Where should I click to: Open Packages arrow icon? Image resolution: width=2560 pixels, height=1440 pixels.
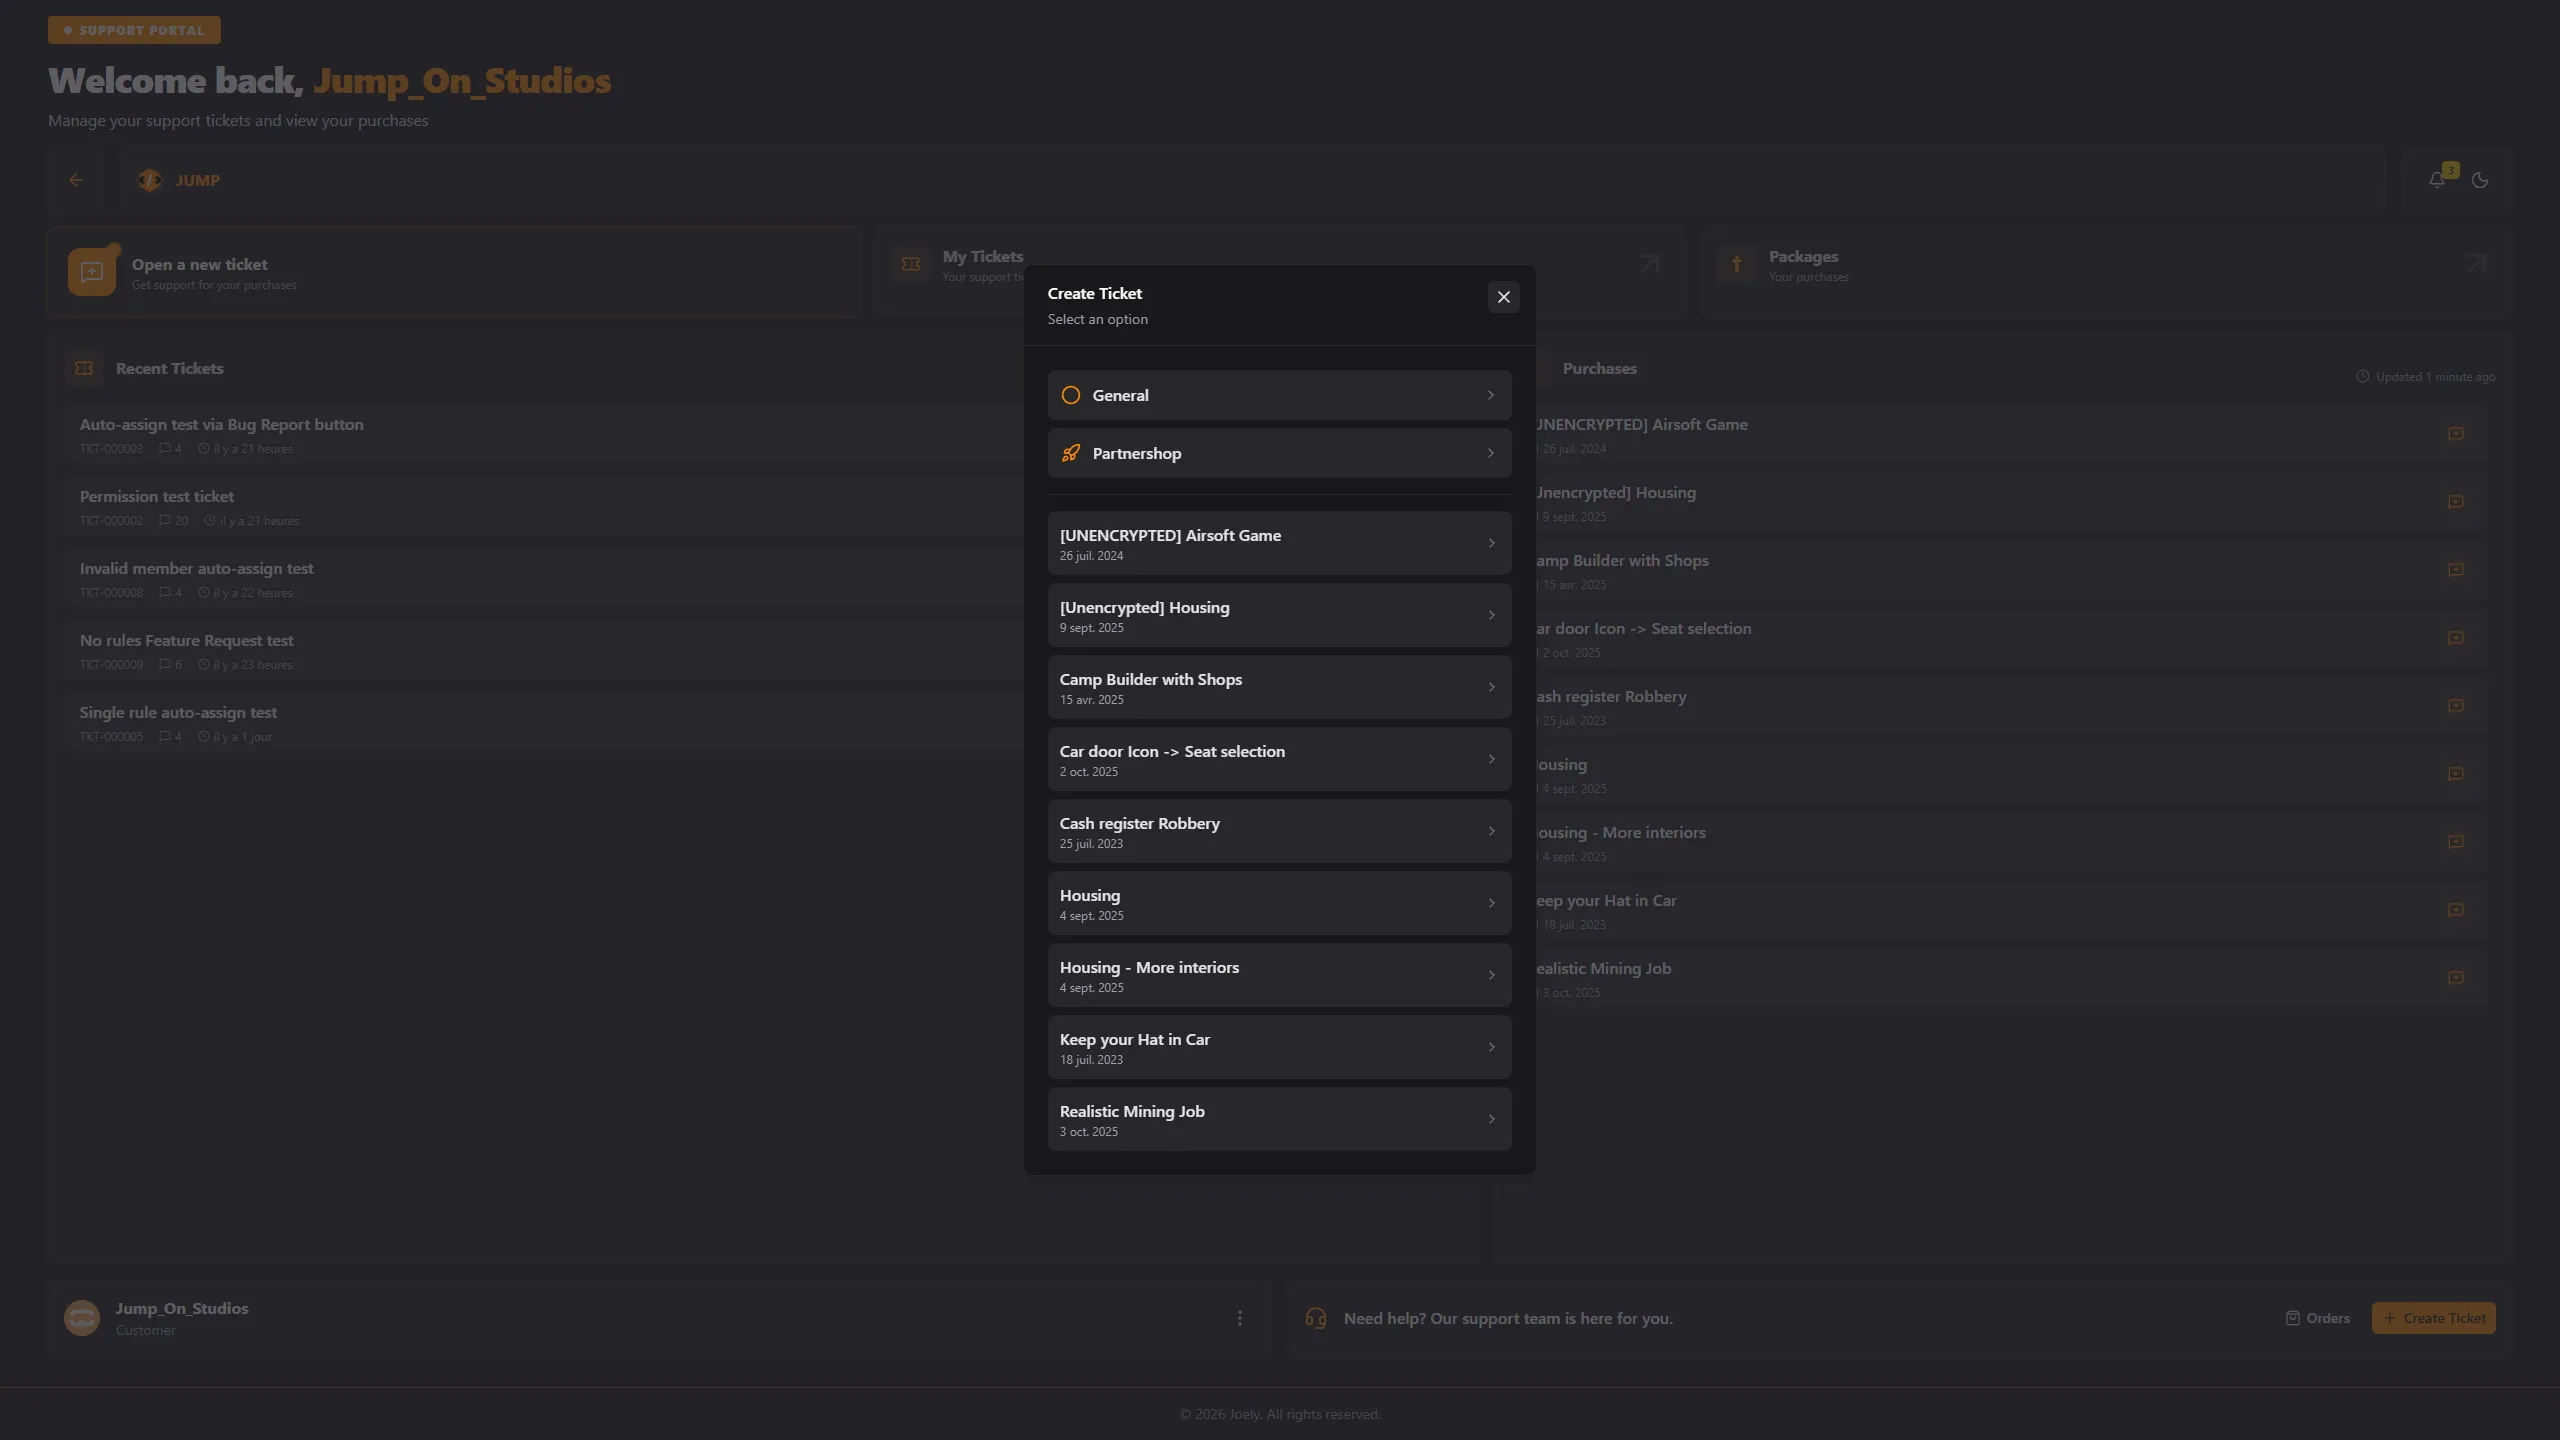click(2475, 263)
